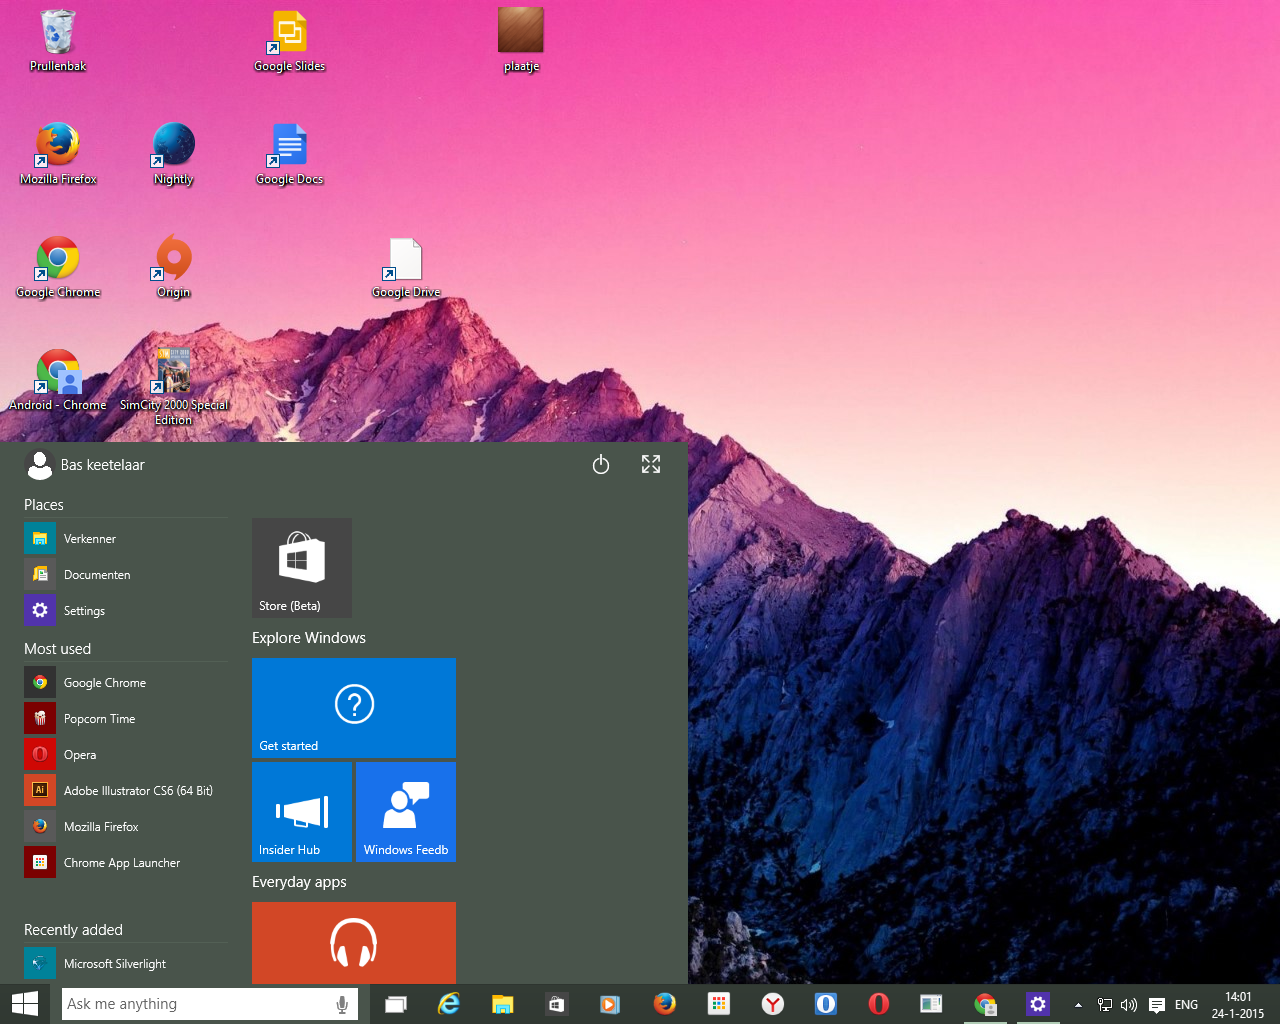Screen dimensions: 1280x1024
Task: Open the volume speaker tray icon
Action: coord(1130,1005)
